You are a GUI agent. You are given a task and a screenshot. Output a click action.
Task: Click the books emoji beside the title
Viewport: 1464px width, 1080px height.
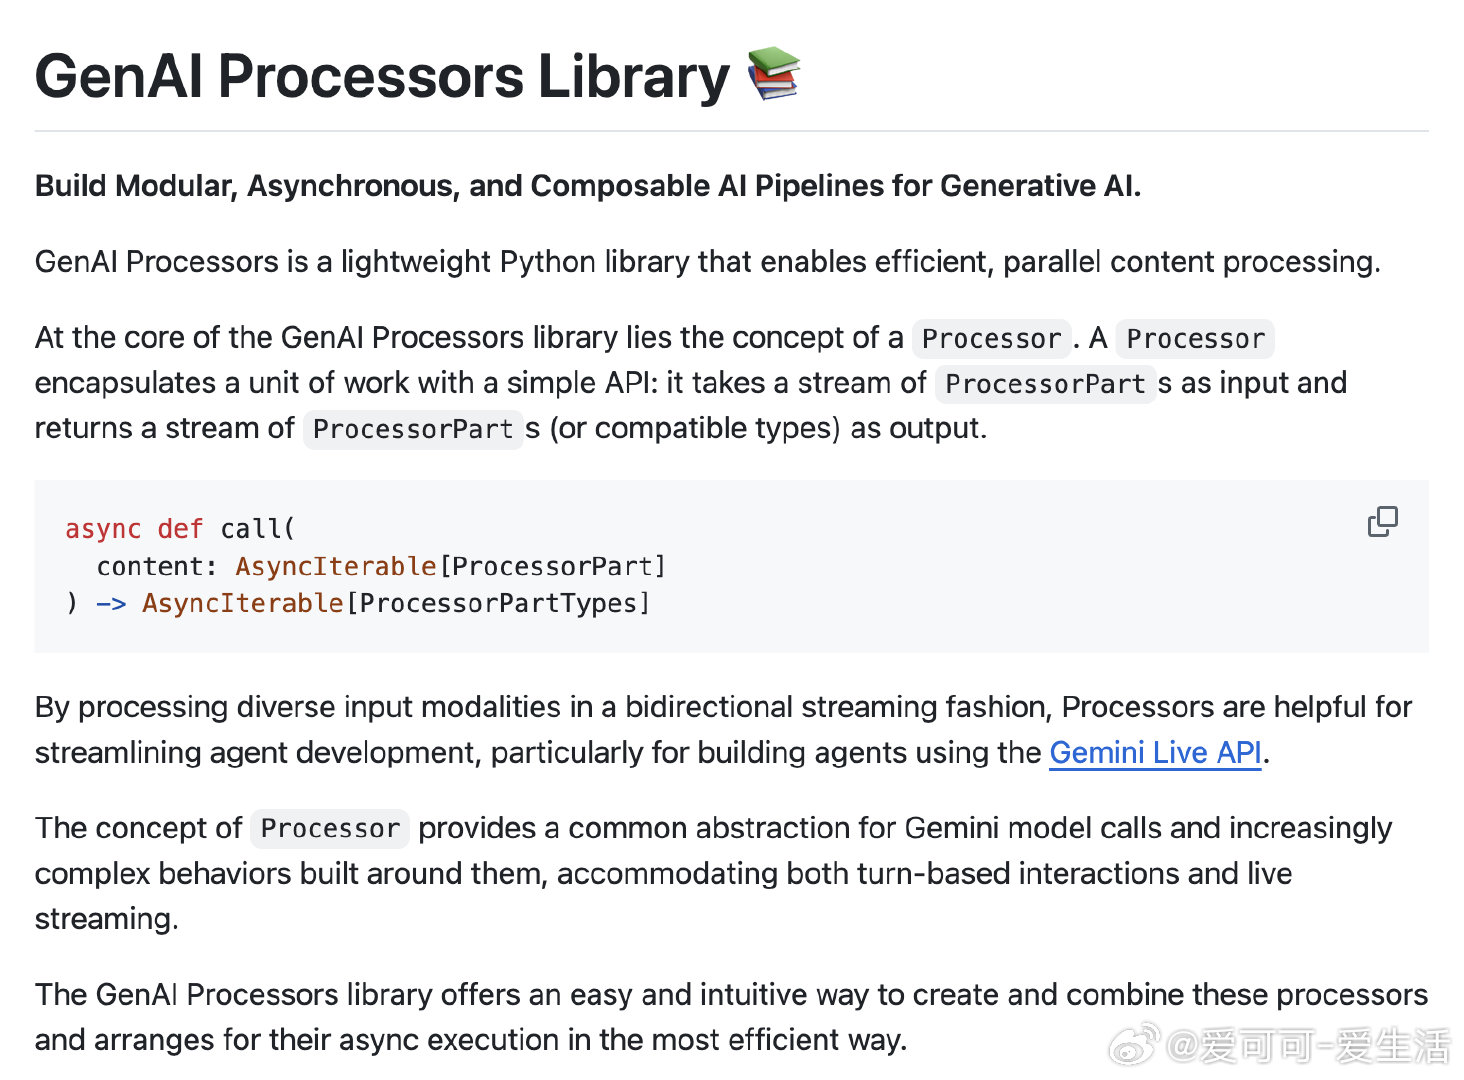[775, 74]
